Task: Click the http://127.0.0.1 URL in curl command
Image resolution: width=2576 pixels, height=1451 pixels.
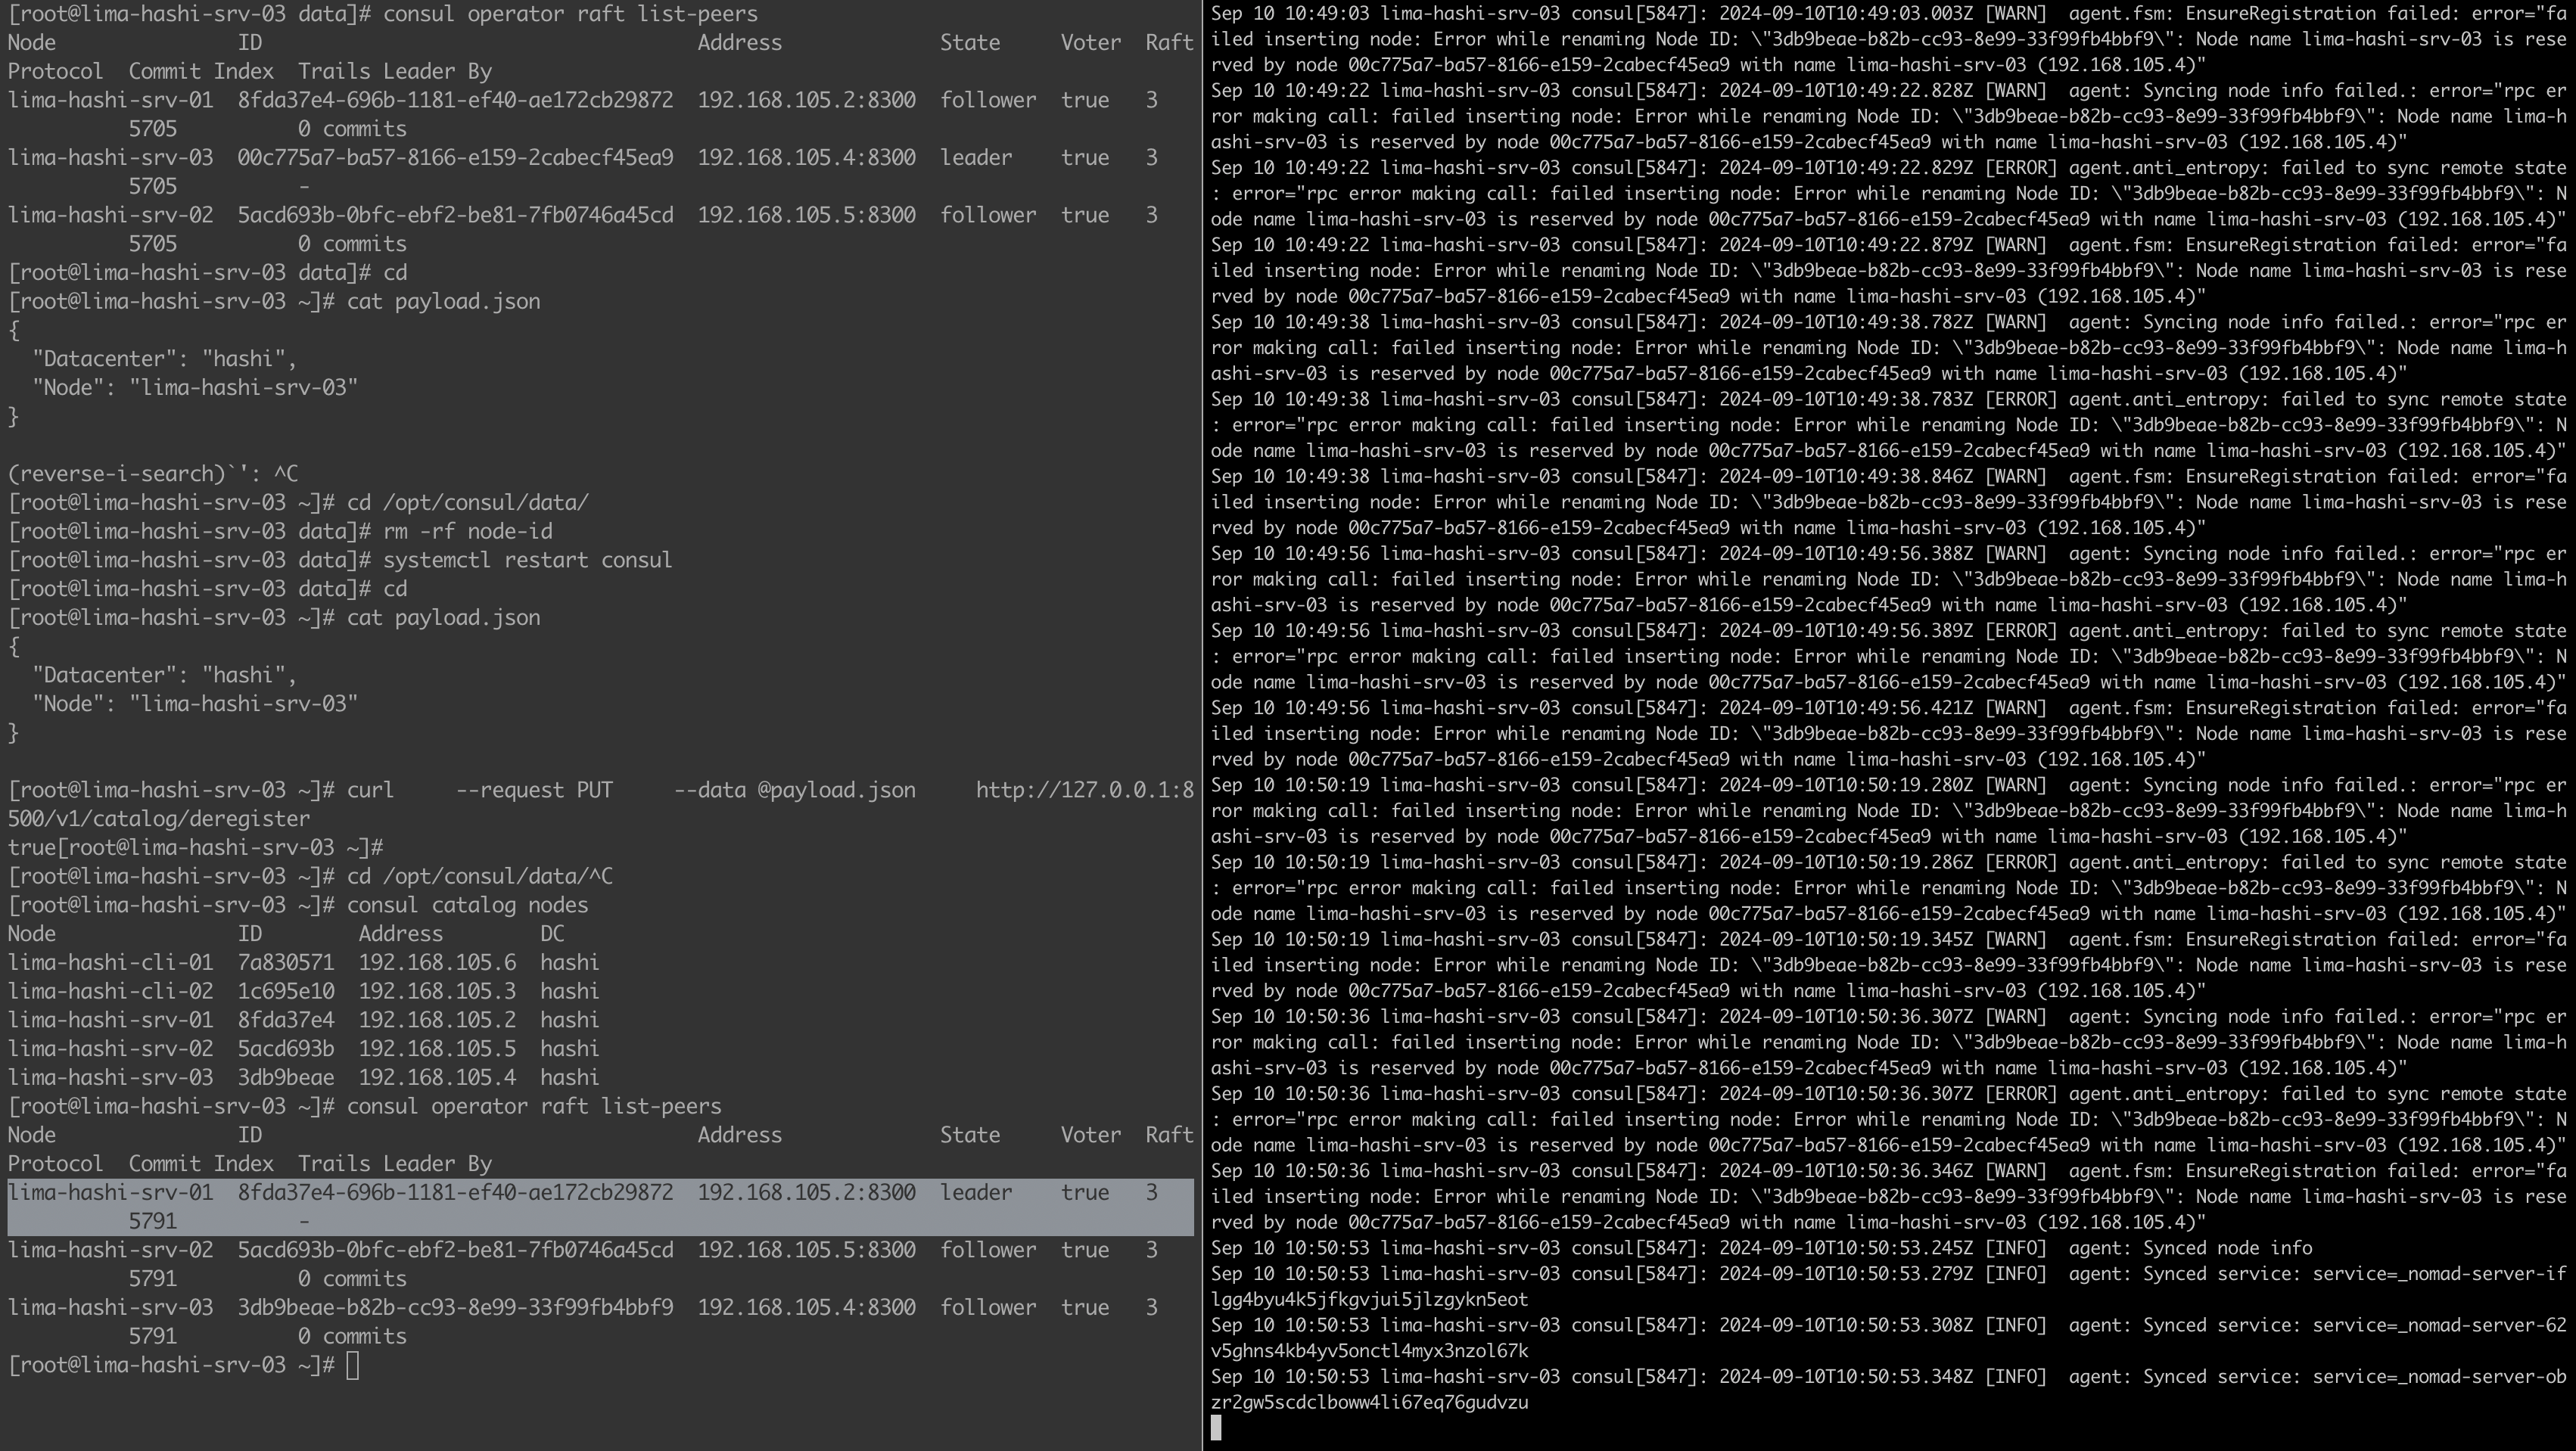Action: point(1084,790)
